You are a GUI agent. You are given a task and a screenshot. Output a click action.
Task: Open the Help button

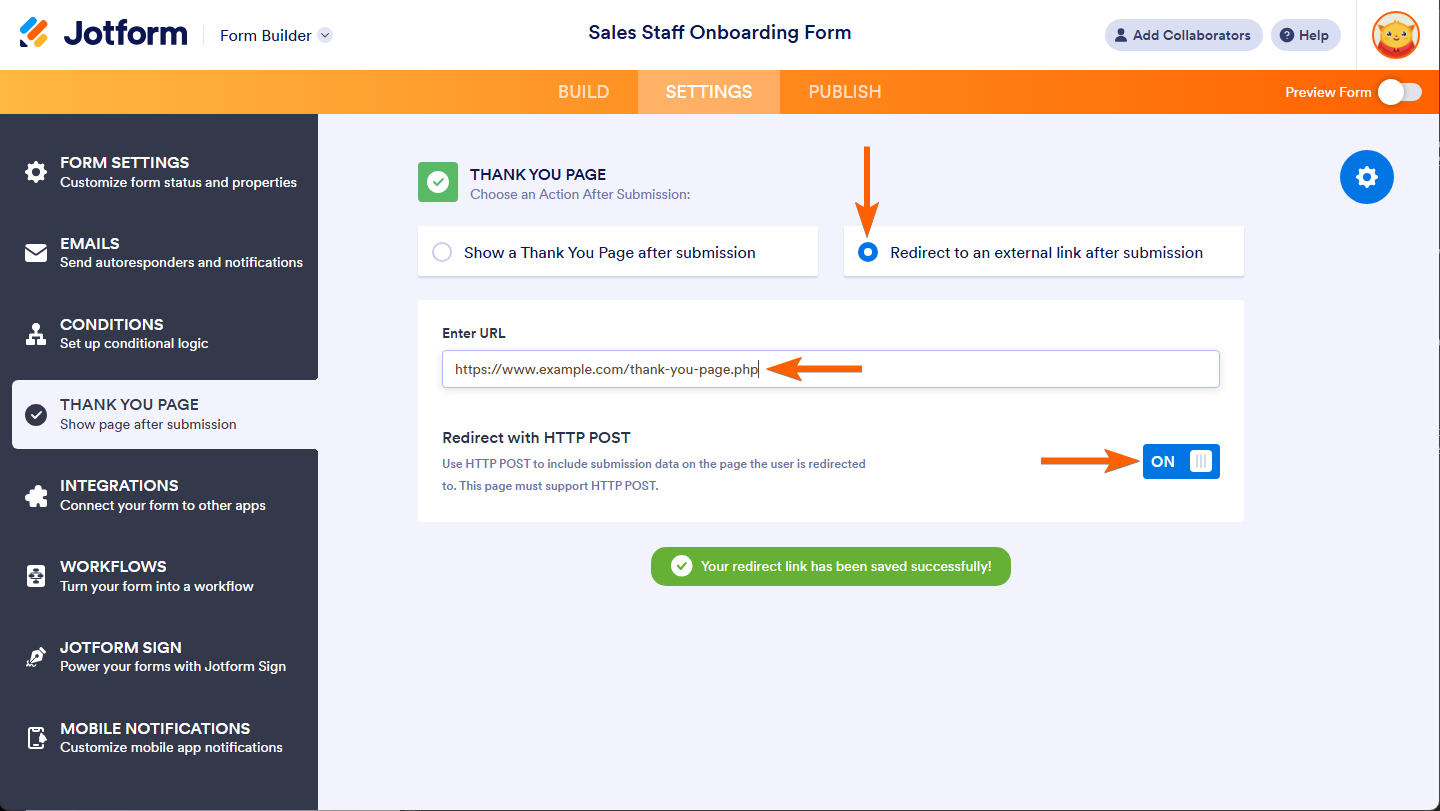1305,35
